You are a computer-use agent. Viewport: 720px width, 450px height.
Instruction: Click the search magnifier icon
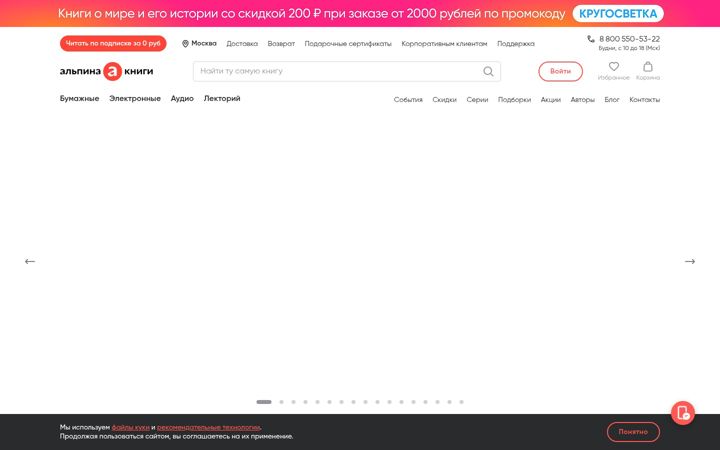point(488,71)
